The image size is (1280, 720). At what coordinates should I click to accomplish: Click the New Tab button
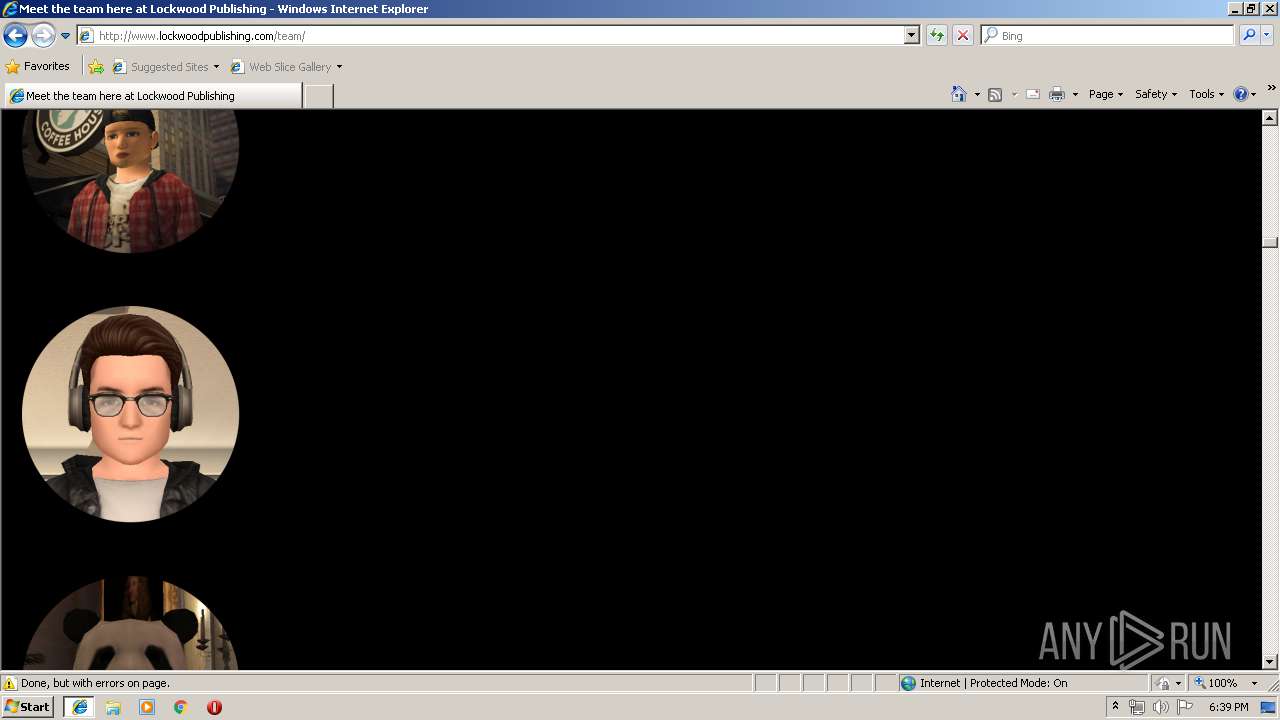click(318, 96)
